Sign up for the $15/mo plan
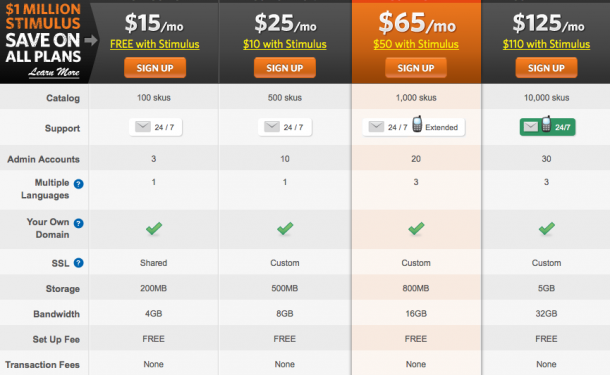Screen dimensions: 610x375 (x=155, y=68)
